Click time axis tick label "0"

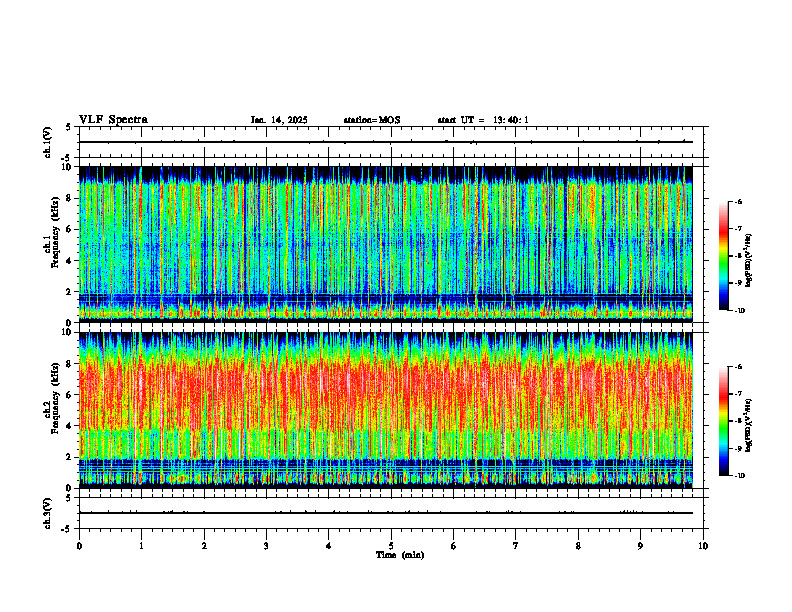[79, 546]
